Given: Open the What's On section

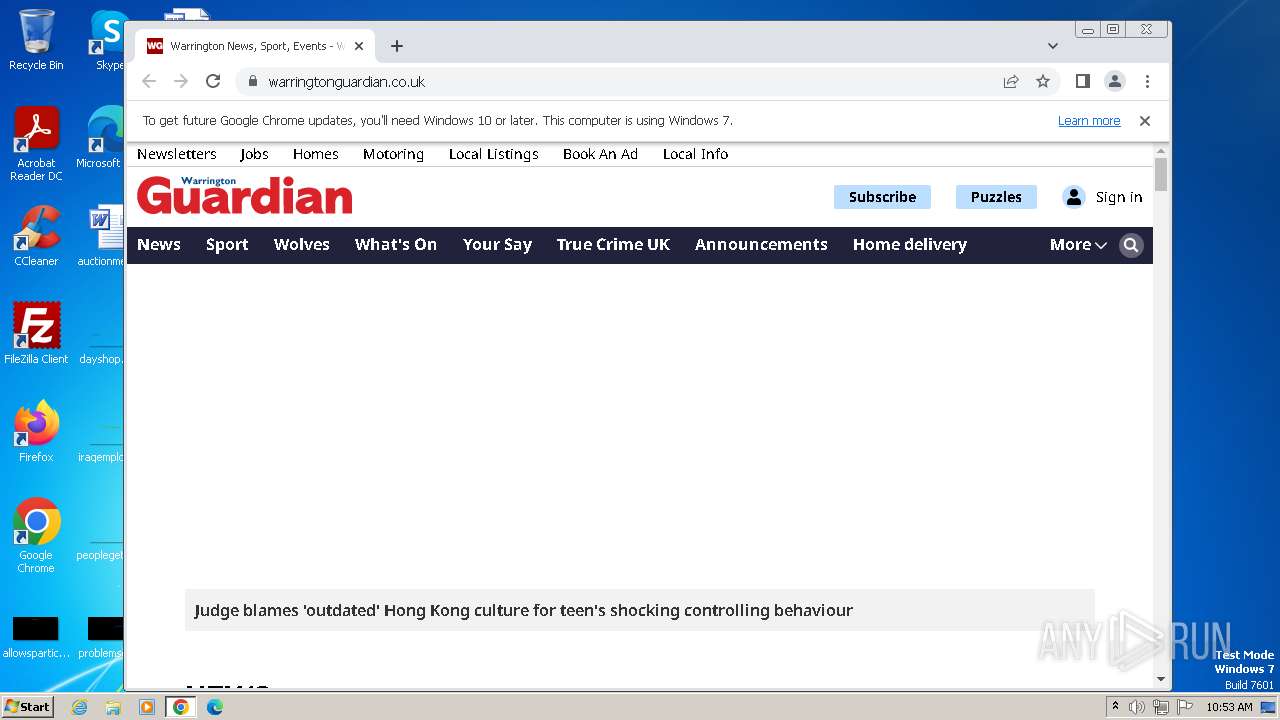Looking at the screenshot, I should (x=396, y=245).
